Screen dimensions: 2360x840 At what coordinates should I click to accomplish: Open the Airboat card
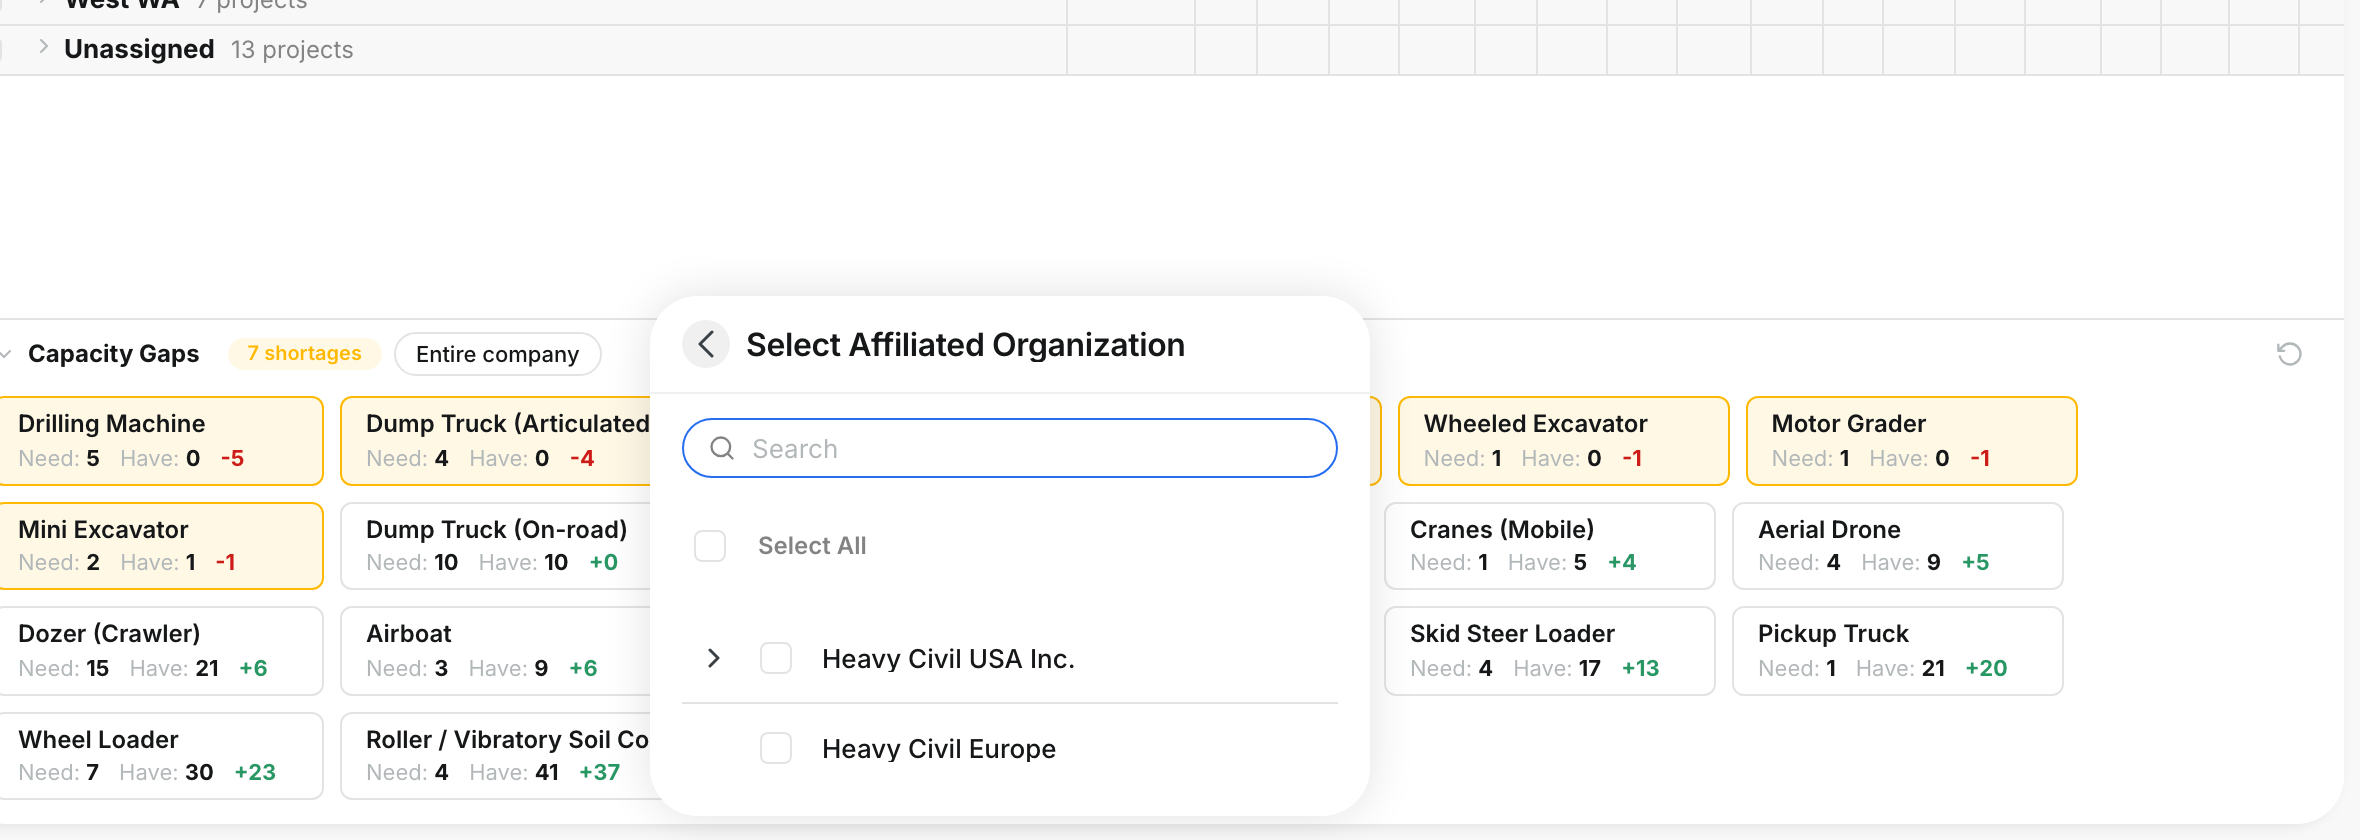click(496, 651)
